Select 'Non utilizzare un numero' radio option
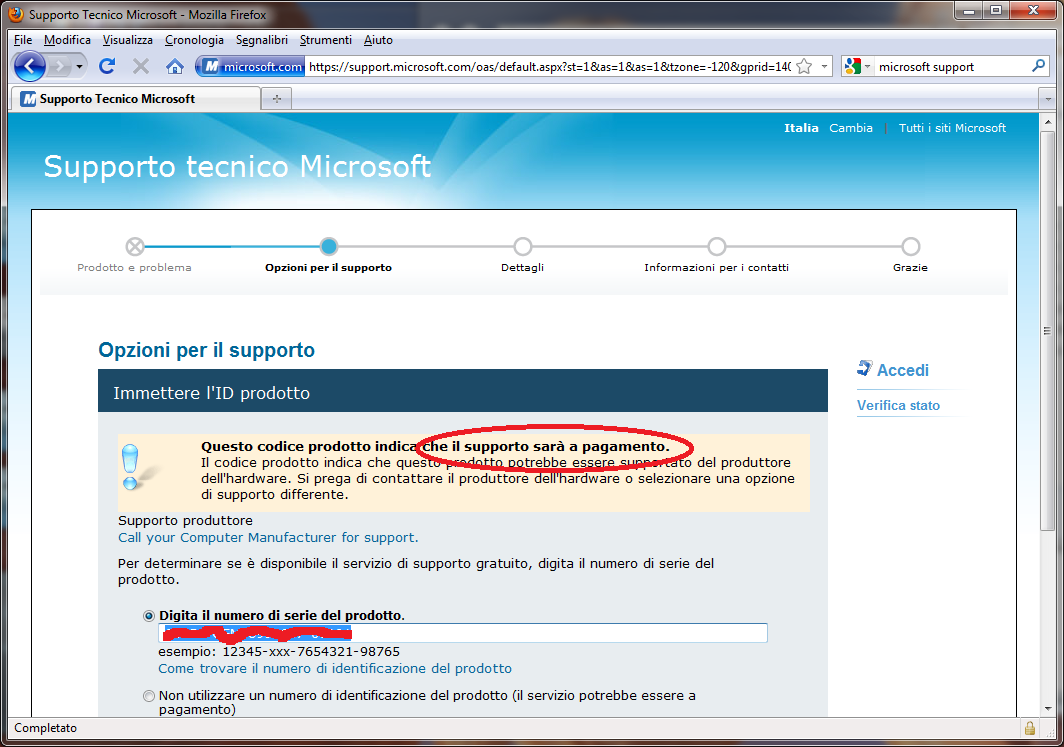 point(149,696)
